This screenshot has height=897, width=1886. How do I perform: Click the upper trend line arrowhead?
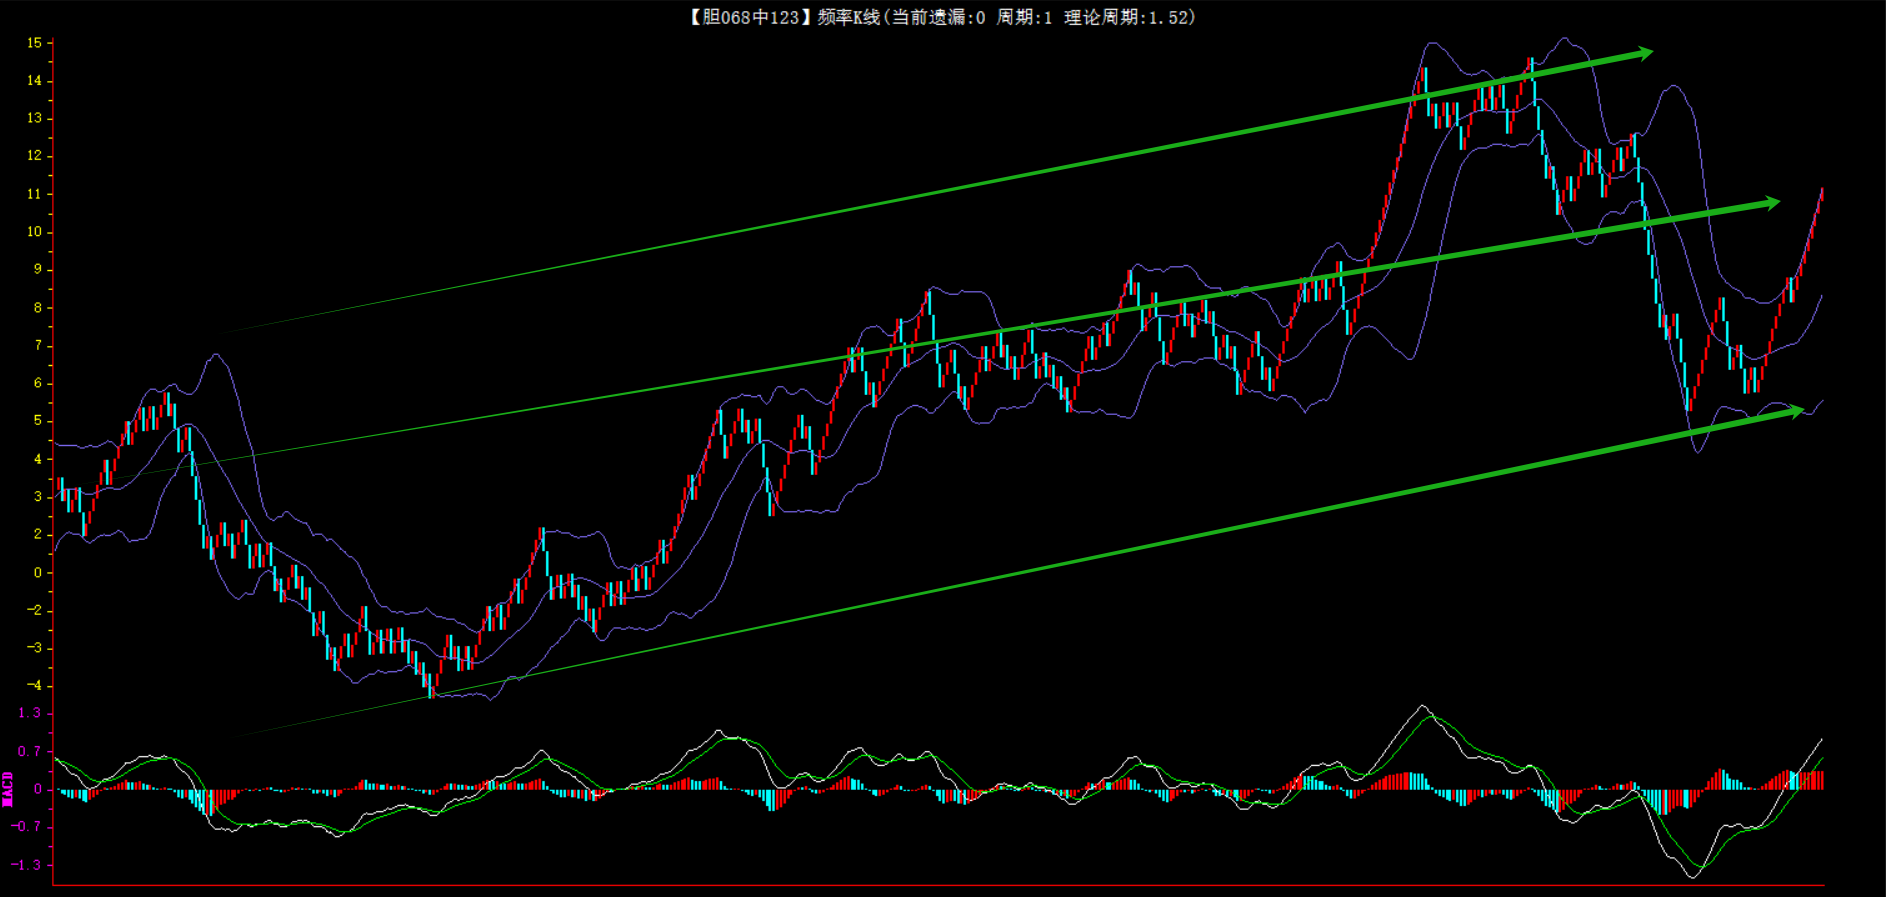coord(1643,53)
